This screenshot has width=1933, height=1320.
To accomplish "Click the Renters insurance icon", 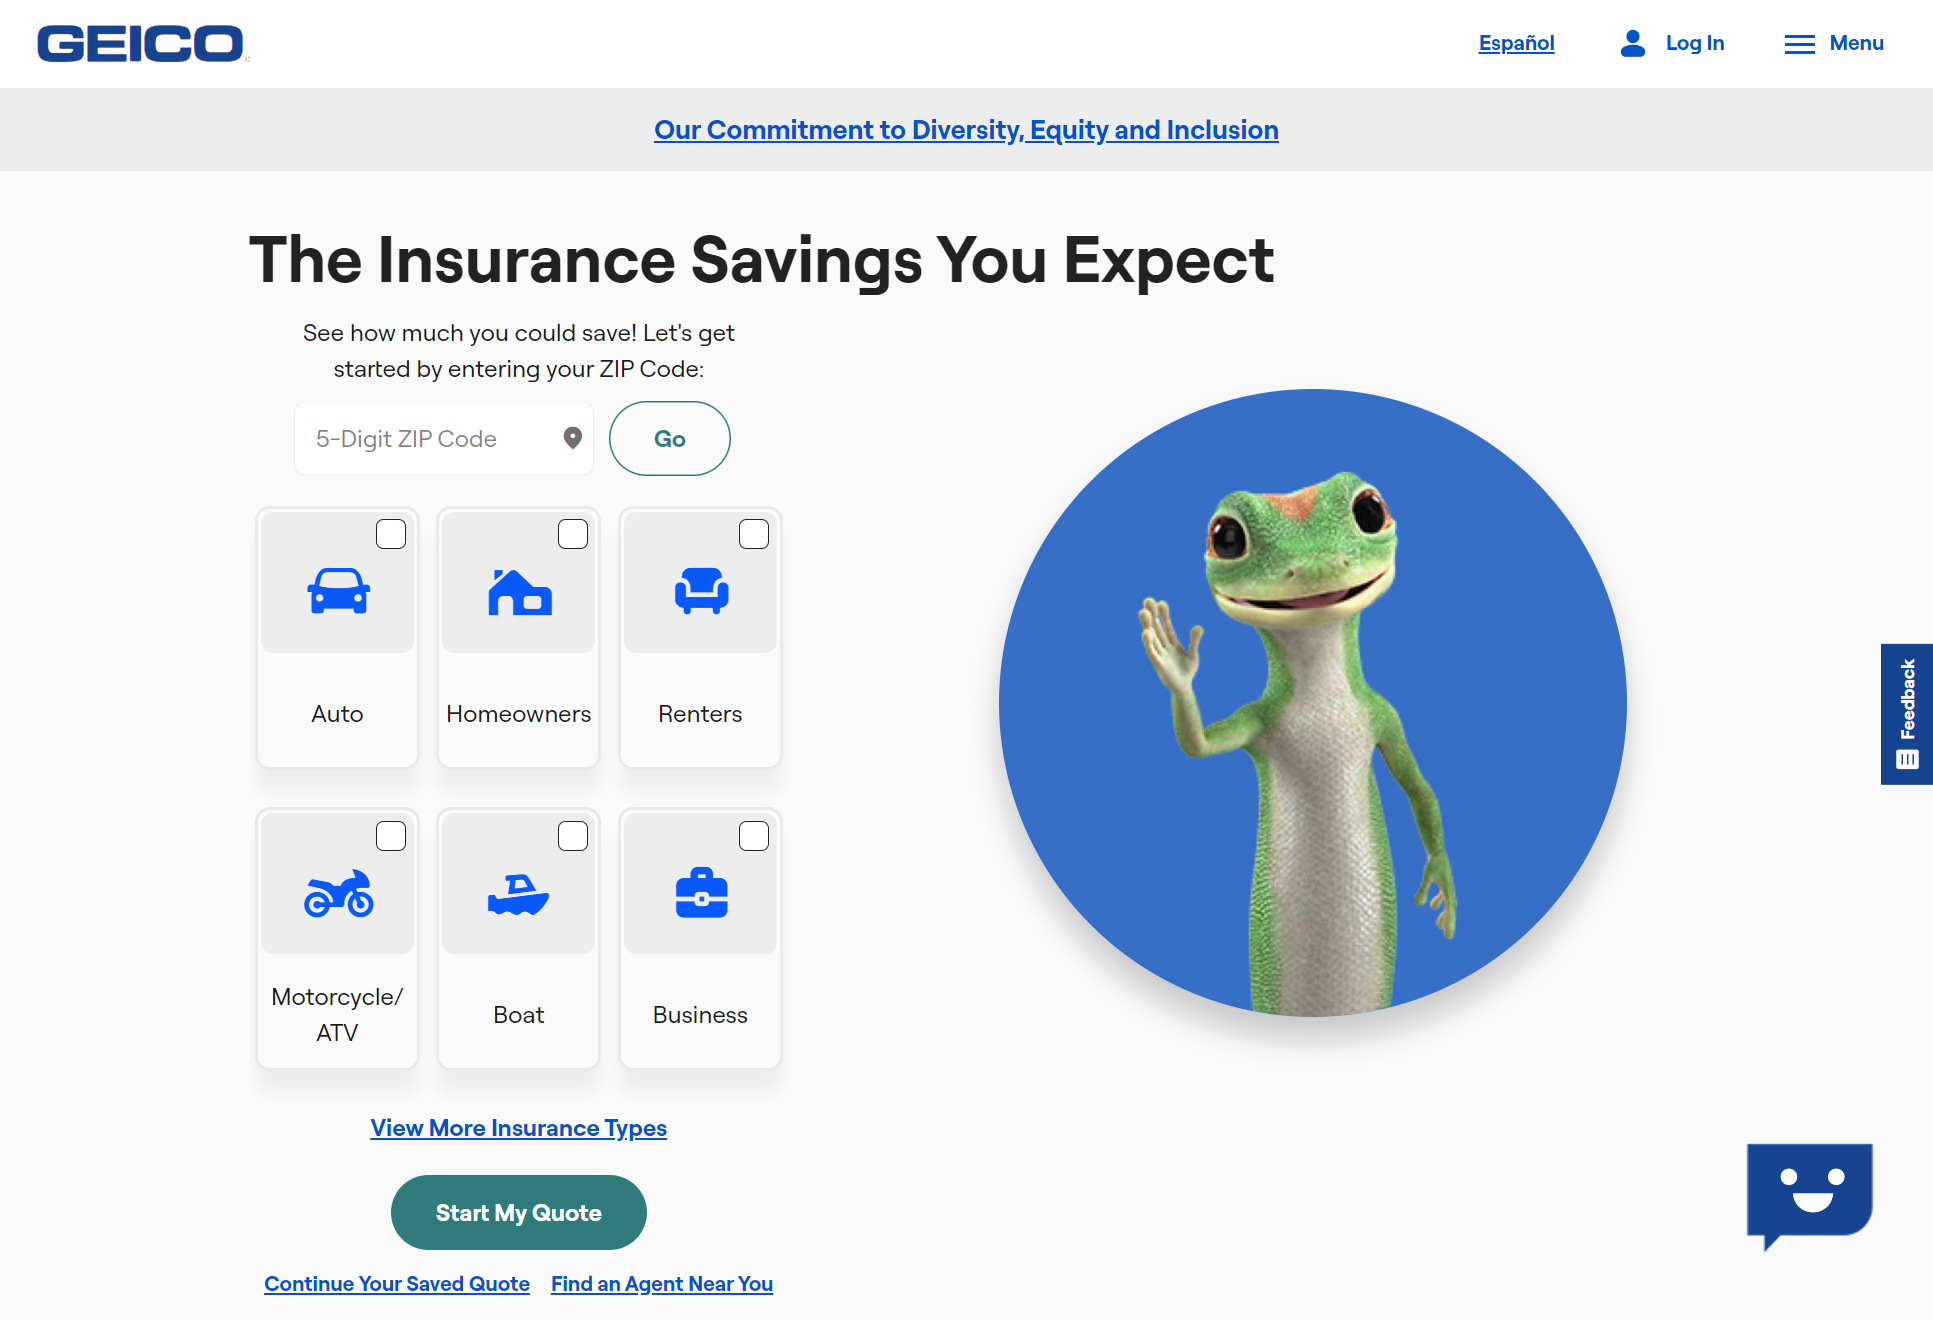I will click(699, 593).
